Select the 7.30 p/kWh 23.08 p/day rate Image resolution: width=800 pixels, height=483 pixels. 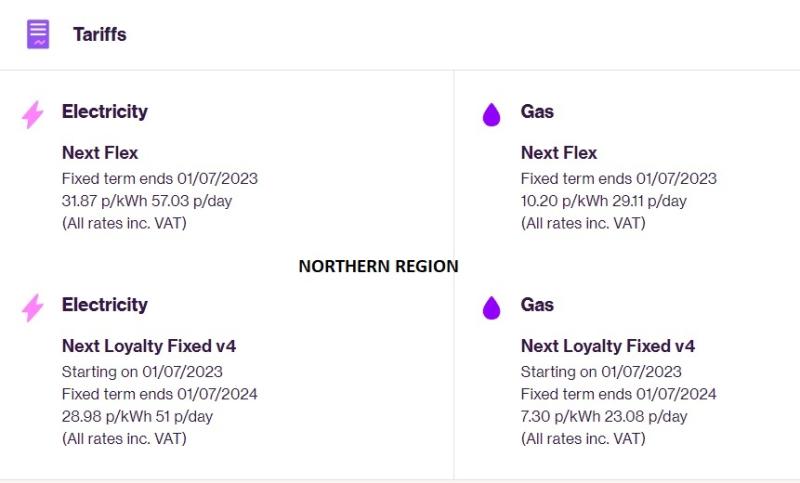click(604, 417)
